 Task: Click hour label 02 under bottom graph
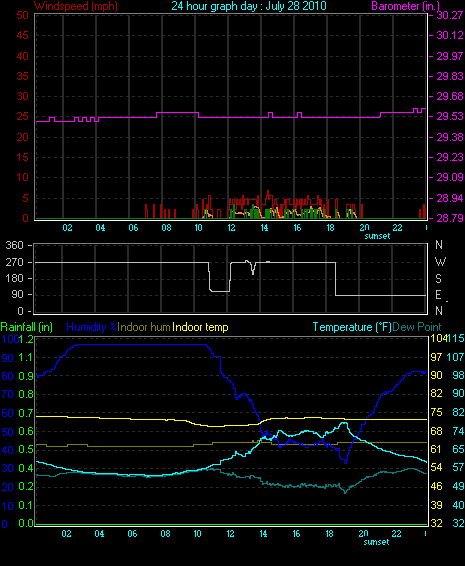pyautogui.click(x=66, y=534)
